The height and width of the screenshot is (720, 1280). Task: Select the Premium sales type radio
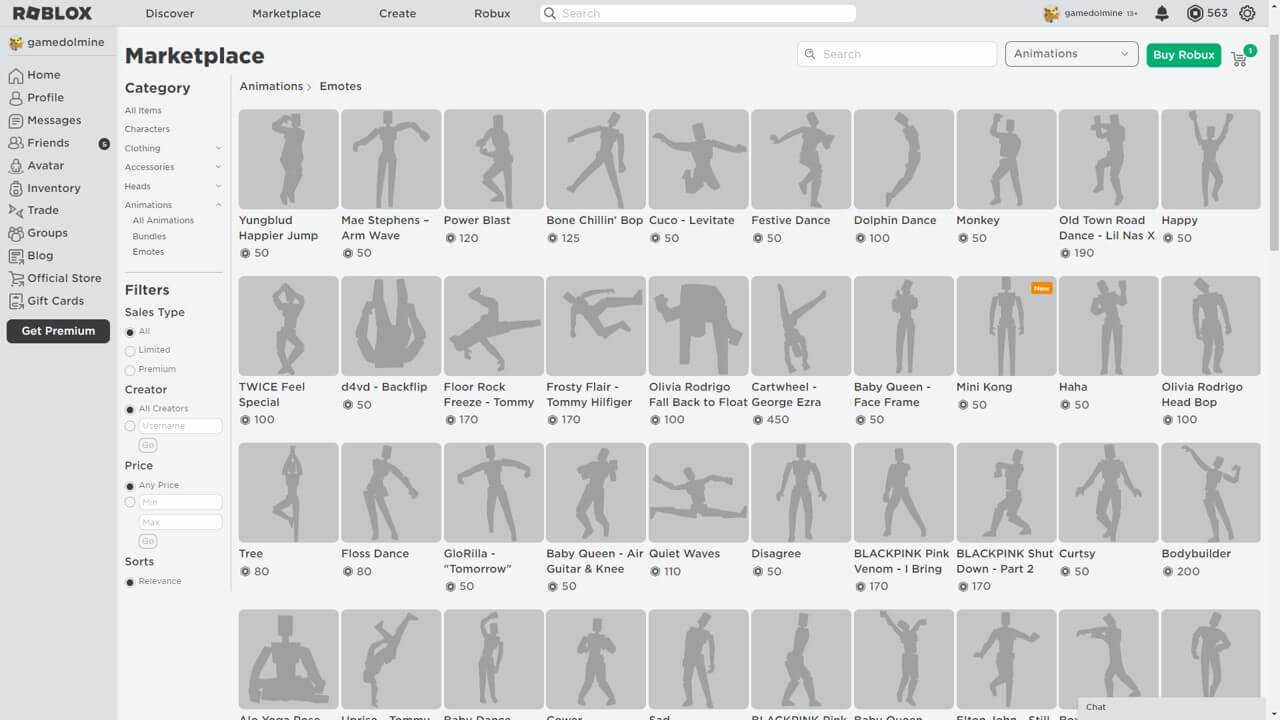coord(130,370)
